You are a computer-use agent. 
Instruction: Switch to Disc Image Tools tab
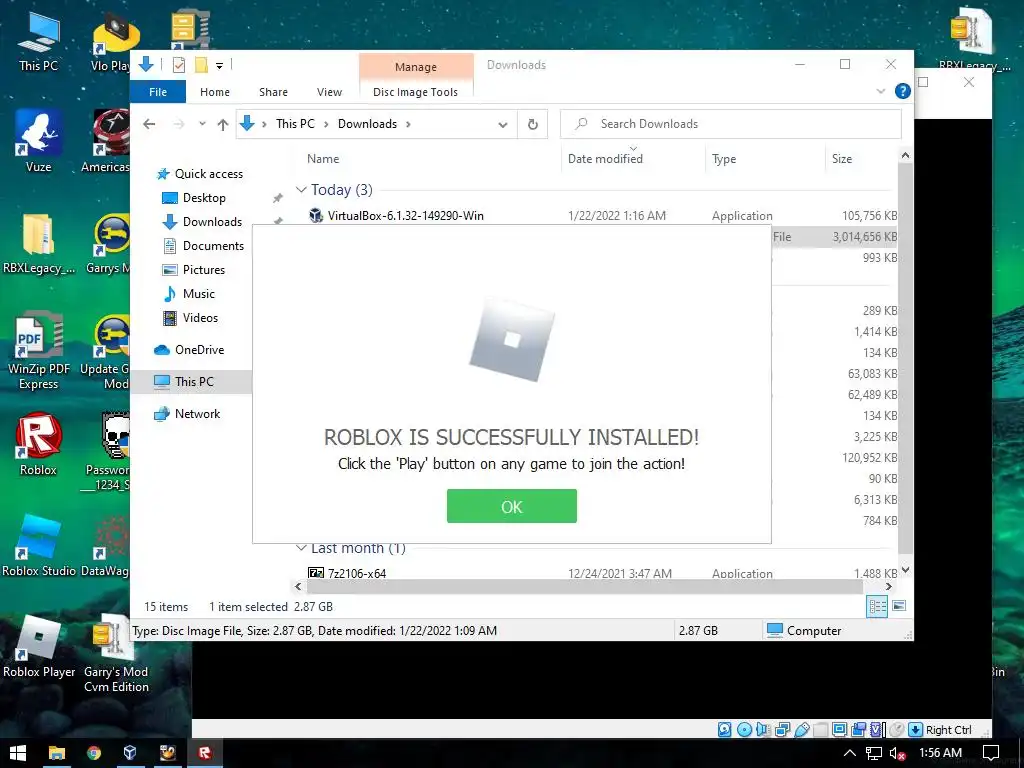tap(415, 92)
